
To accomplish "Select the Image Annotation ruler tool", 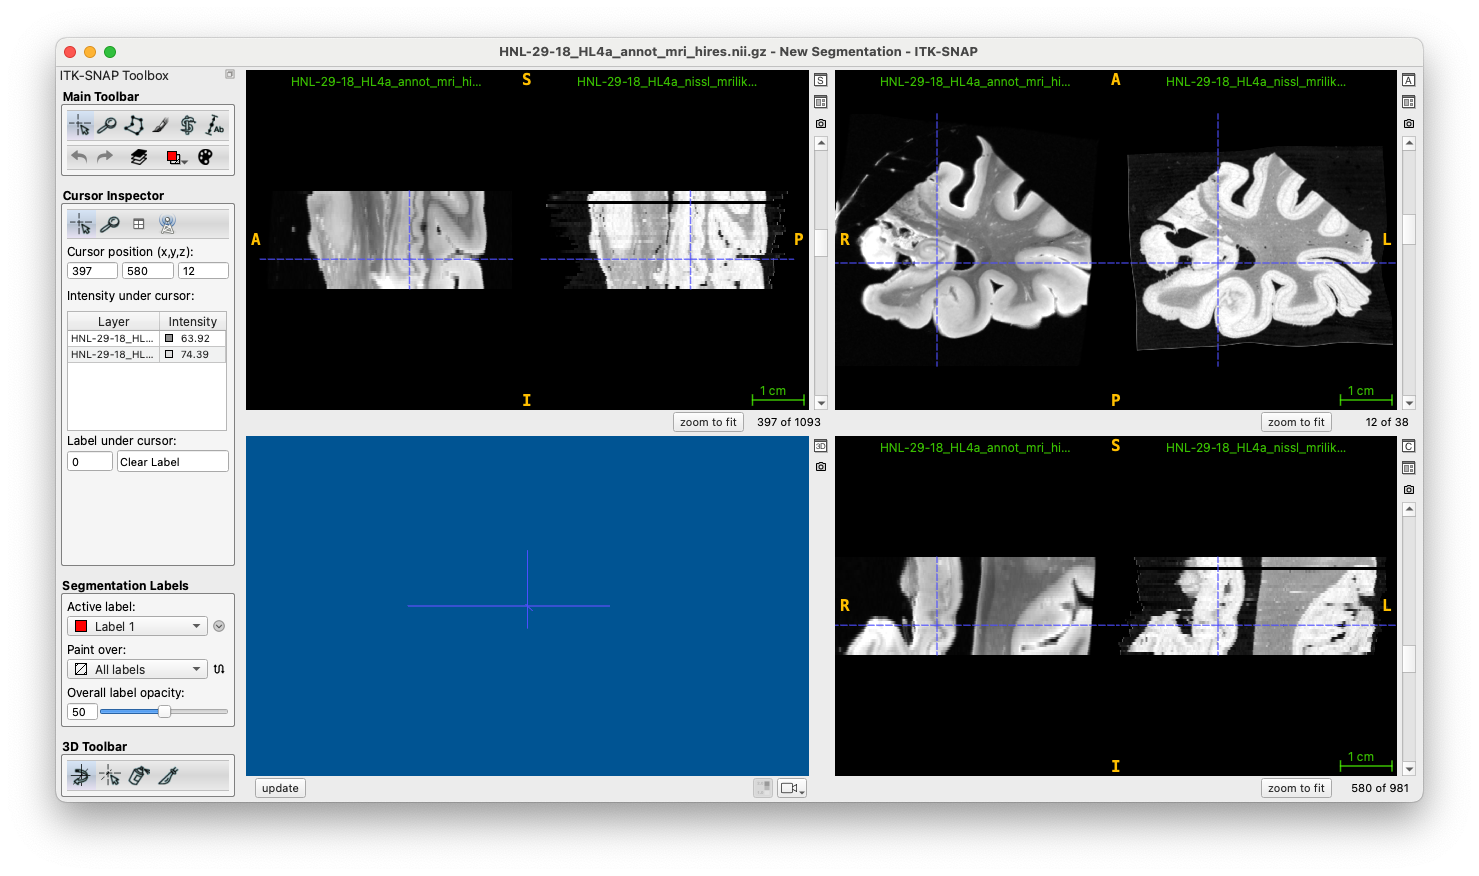I will (215, 125).
